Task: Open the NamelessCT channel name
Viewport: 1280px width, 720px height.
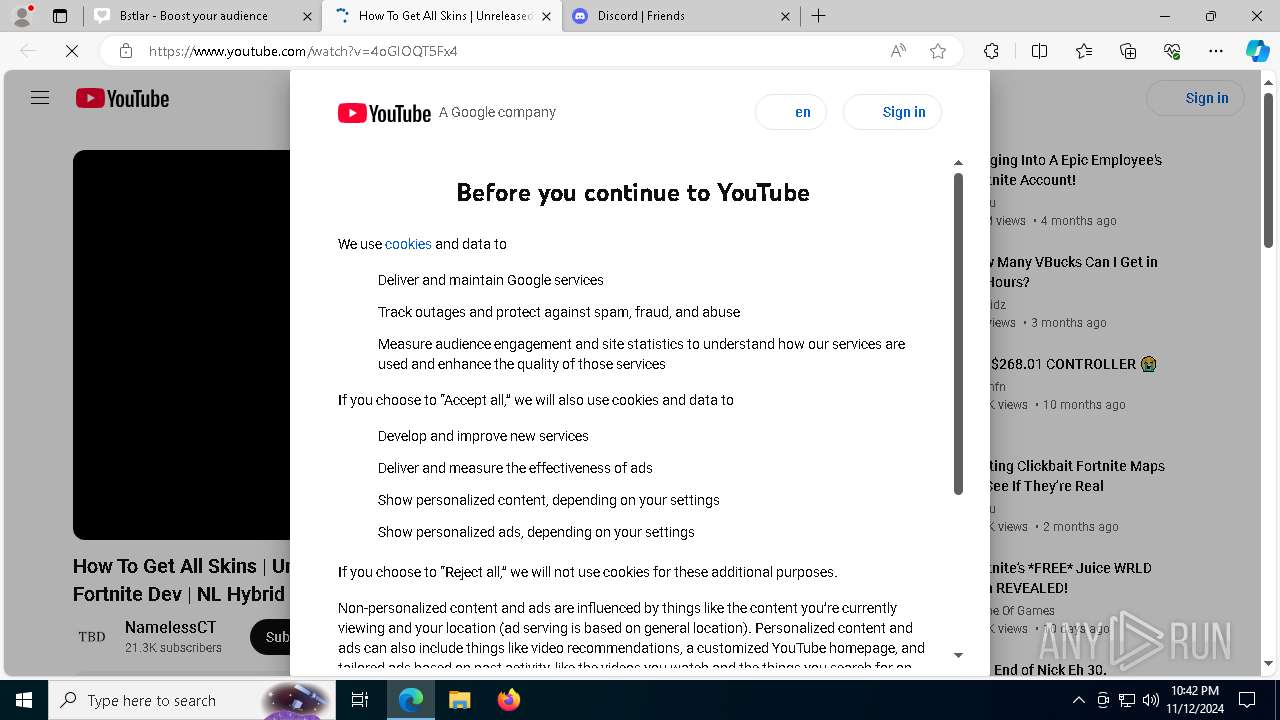Action: tap(170, 628)
